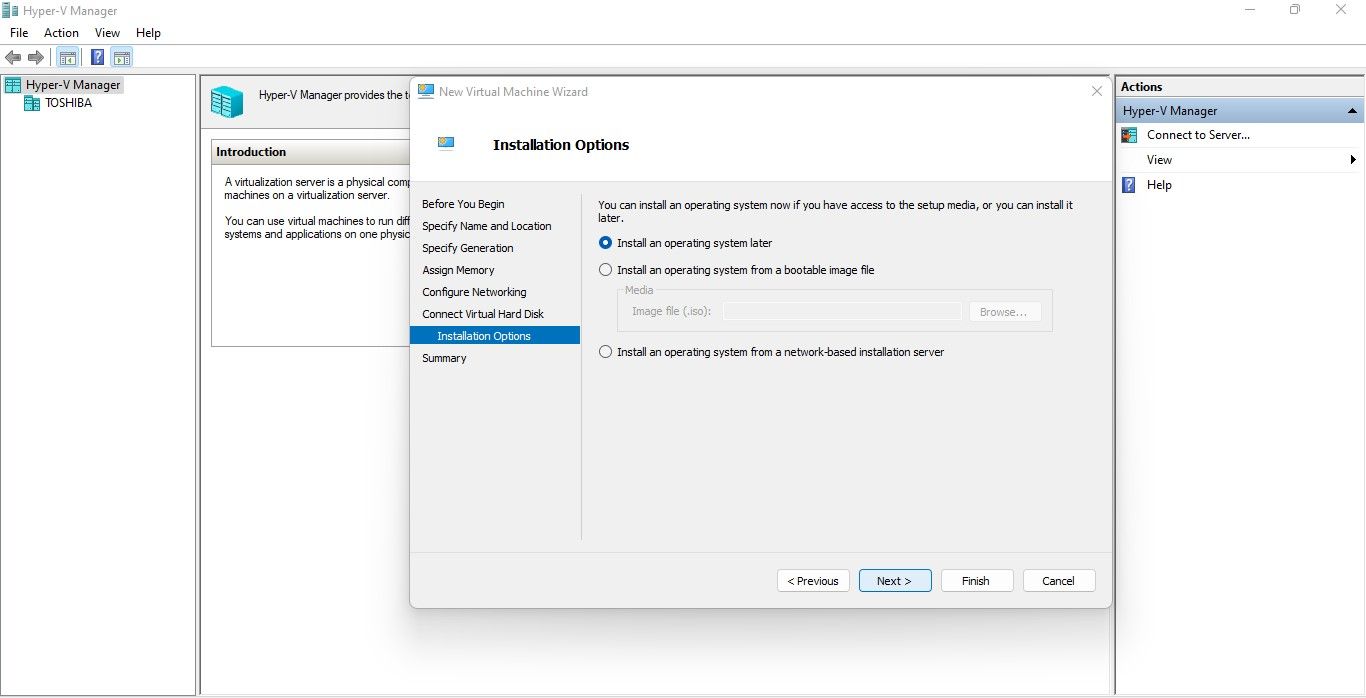Open the Help menu
The image size is (1366, 698).
point(148,33)
